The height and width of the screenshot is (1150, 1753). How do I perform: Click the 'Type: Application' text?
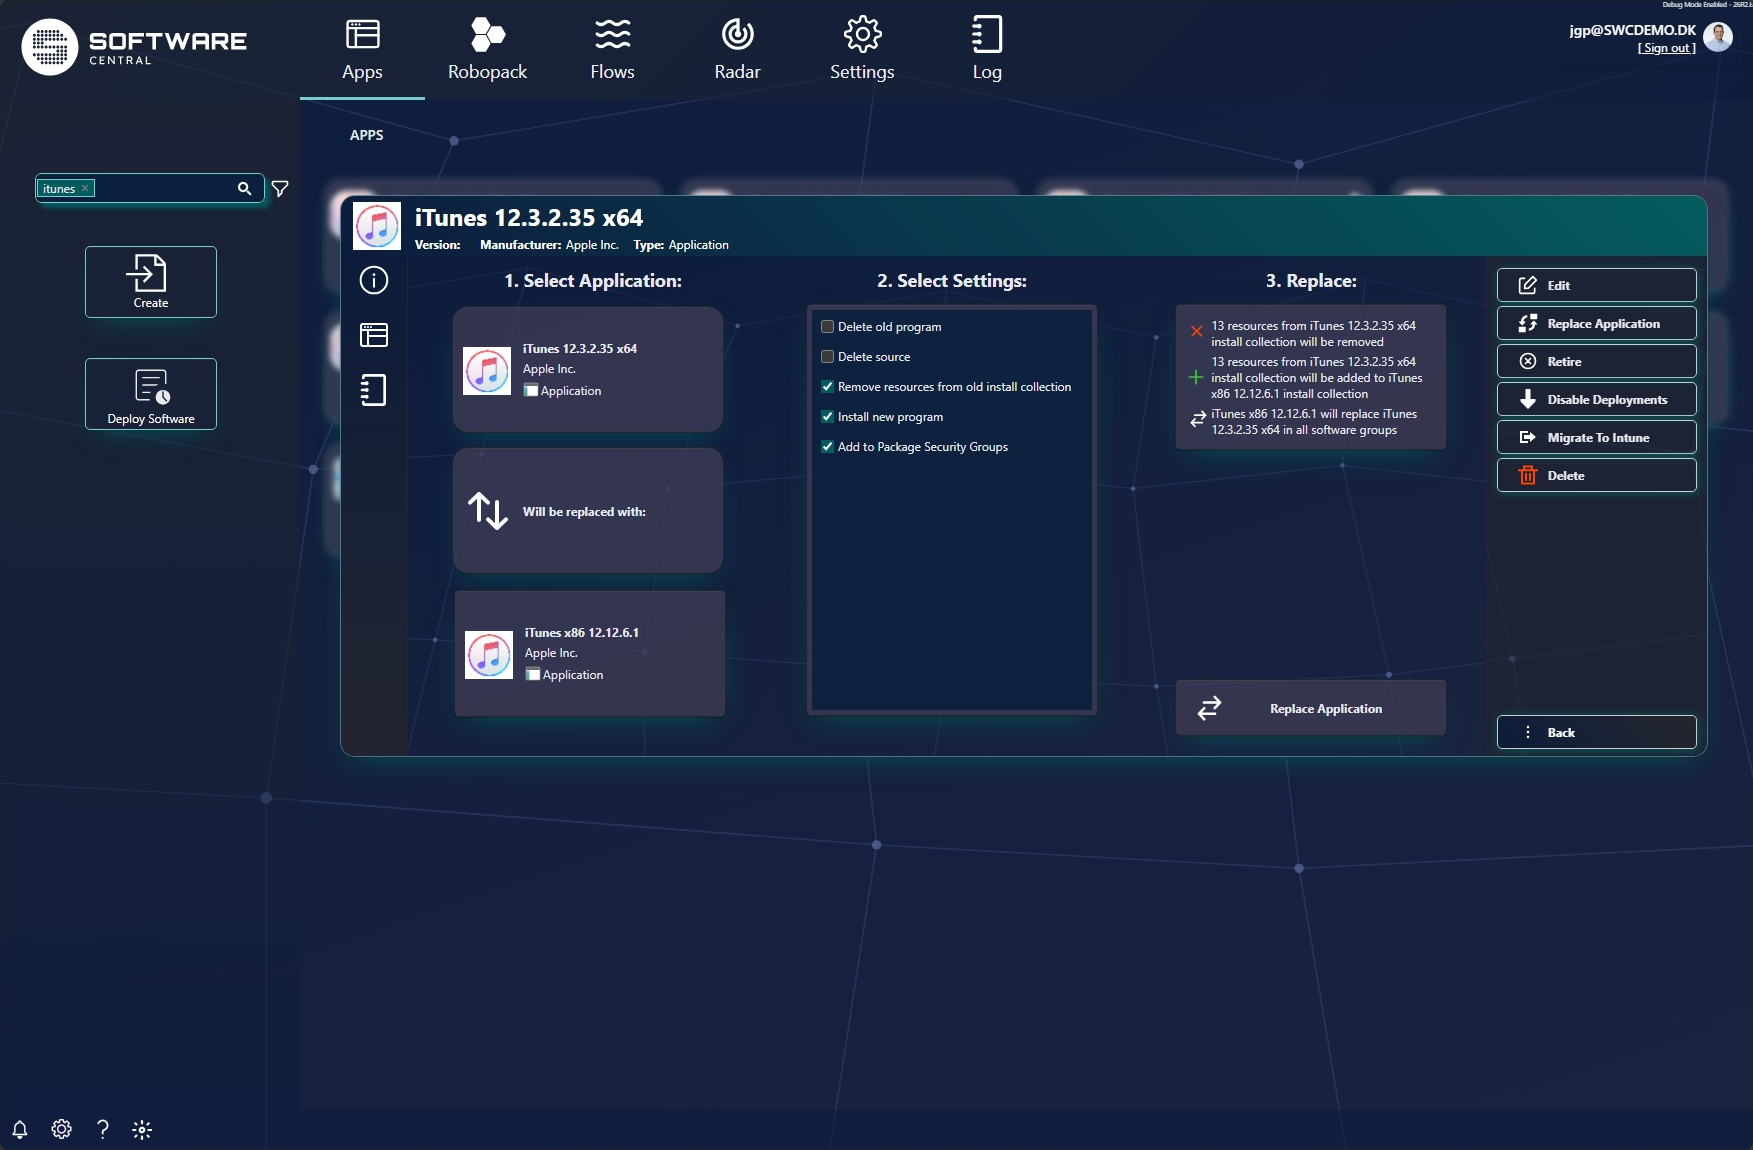tap(681, 245)
